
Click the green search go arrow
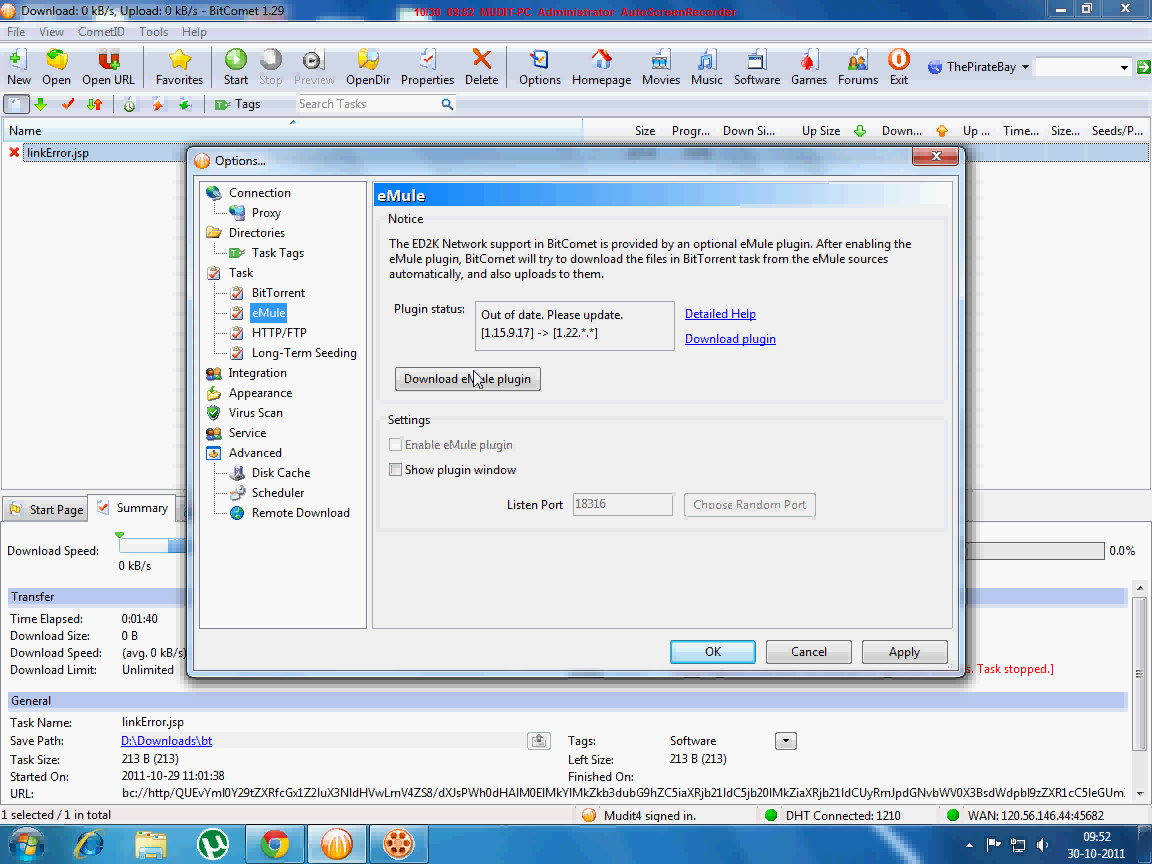pos(1143,67)
